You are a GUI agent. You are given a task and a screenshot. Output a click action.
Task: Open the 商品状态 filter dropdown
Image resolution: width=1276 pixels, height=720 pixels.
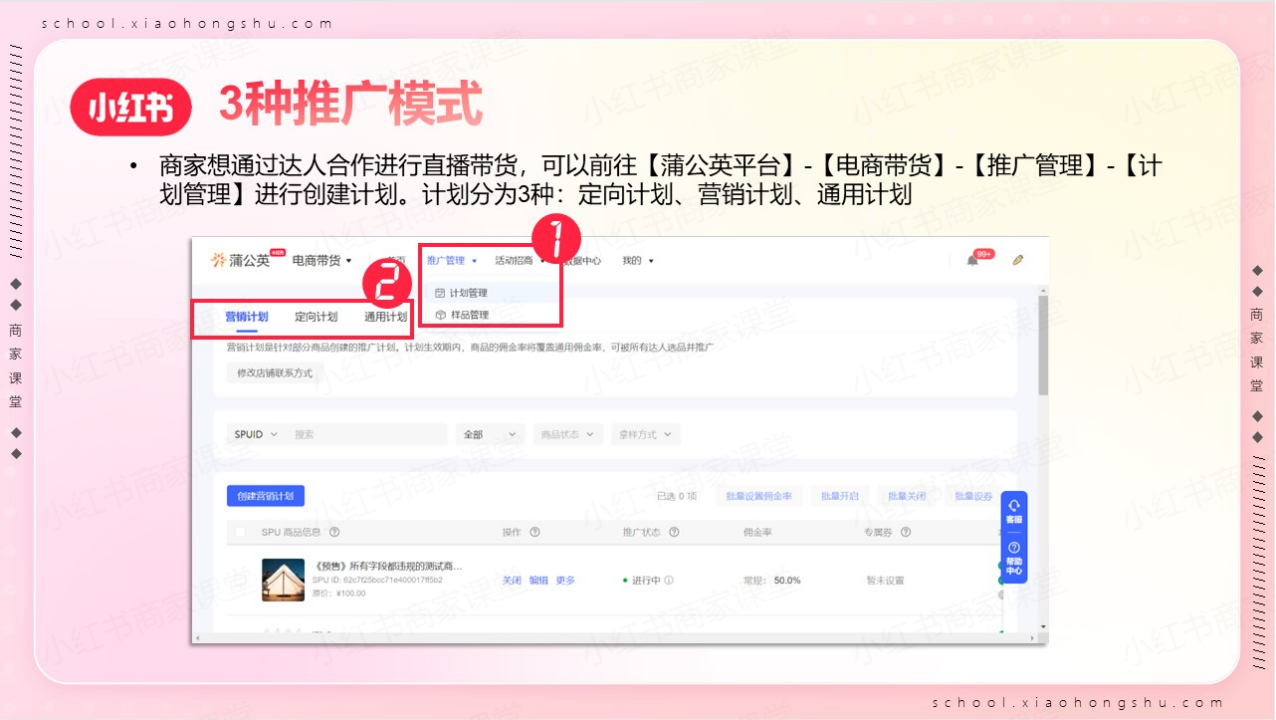567,434
